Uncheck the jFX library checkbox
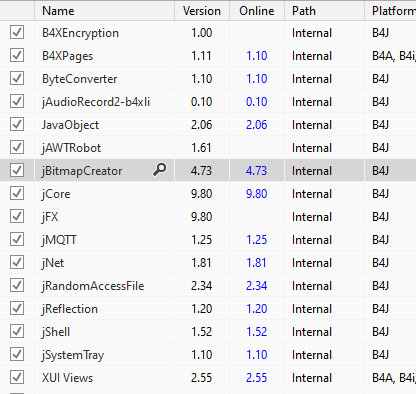The image size is (416, 394). (17, 216)
